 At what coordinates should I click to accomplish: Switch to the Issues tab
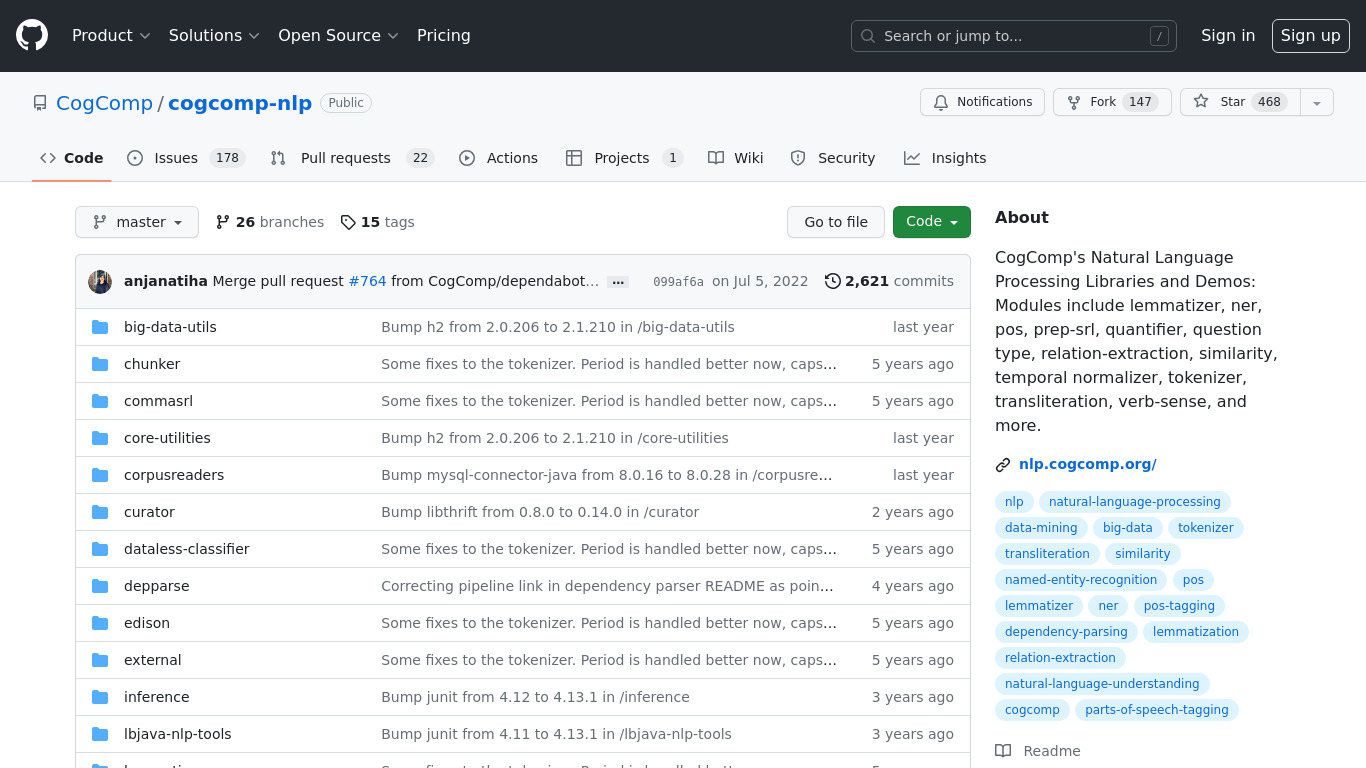186,158
